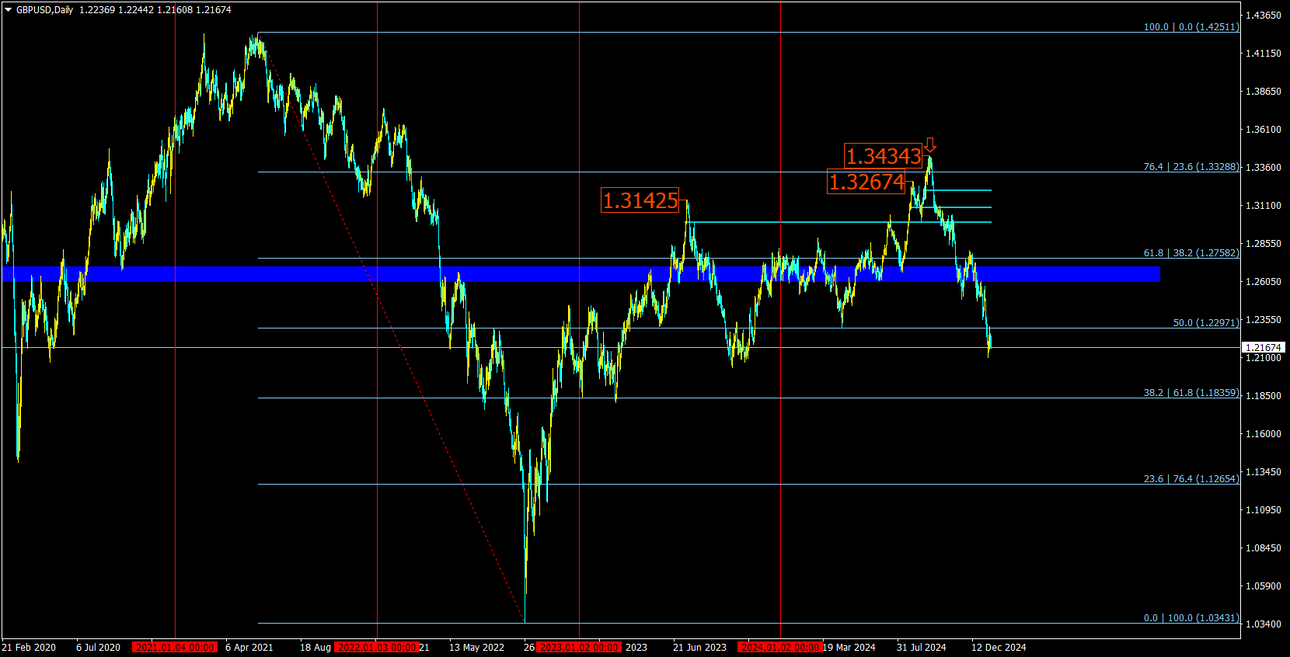Click the 38.2 | 61.8 (1.18359) Fibonacci label

pyautogui.click(x=1192, y=393)
